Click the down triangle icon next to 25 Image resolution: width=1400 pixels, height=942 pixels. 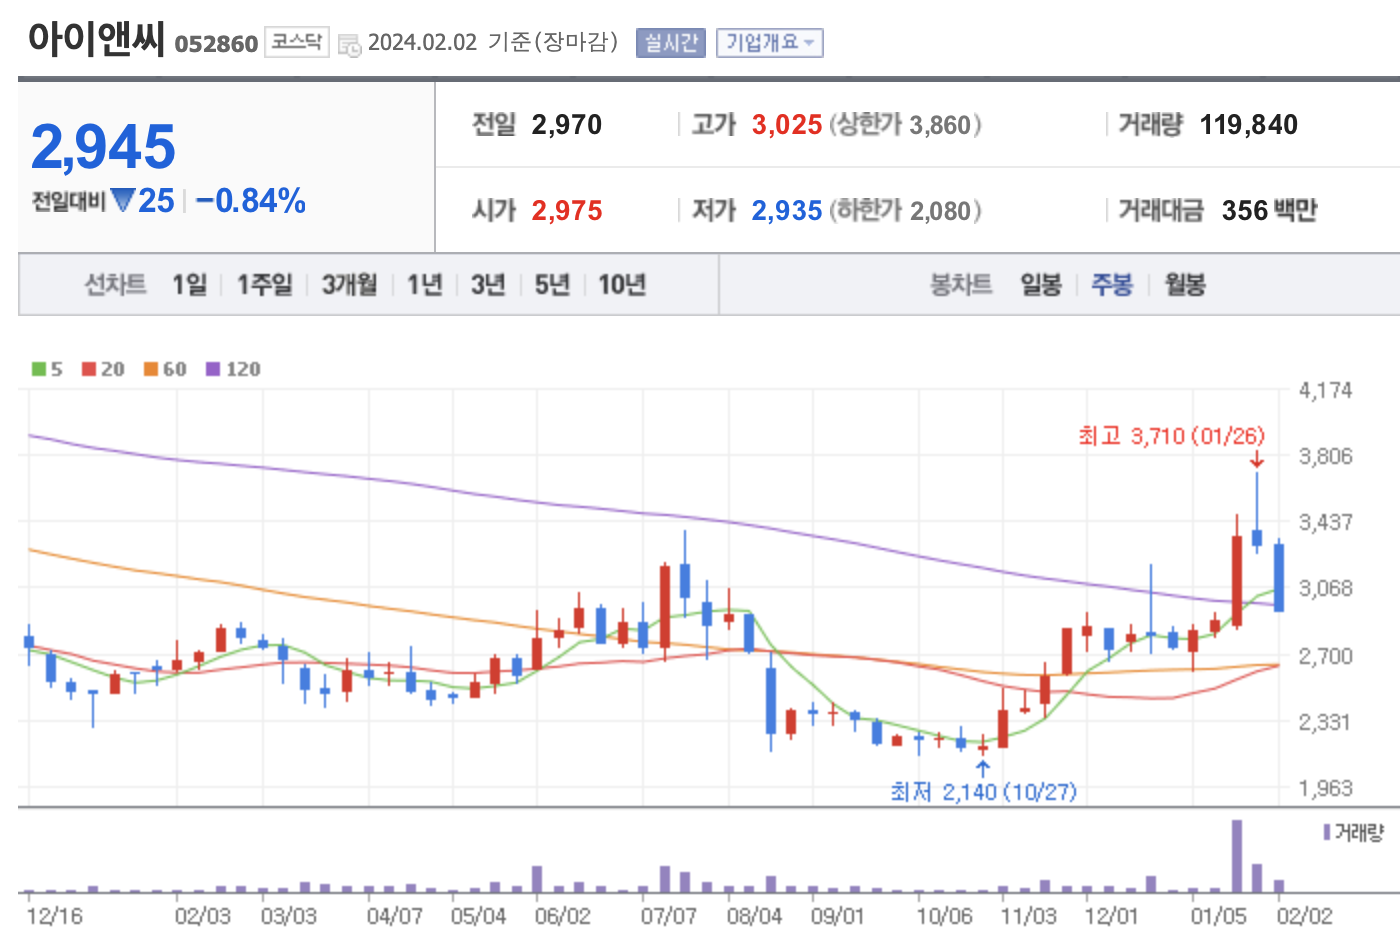point(123,201)
